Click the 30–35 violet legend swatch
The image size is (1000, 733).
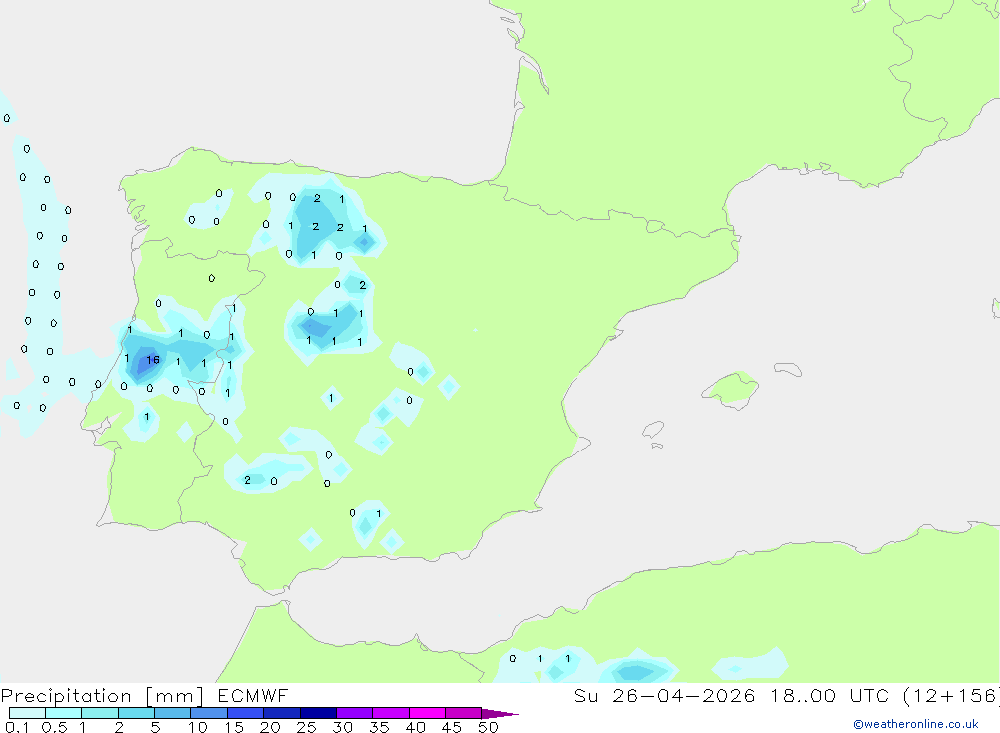[x=354, y=713]
